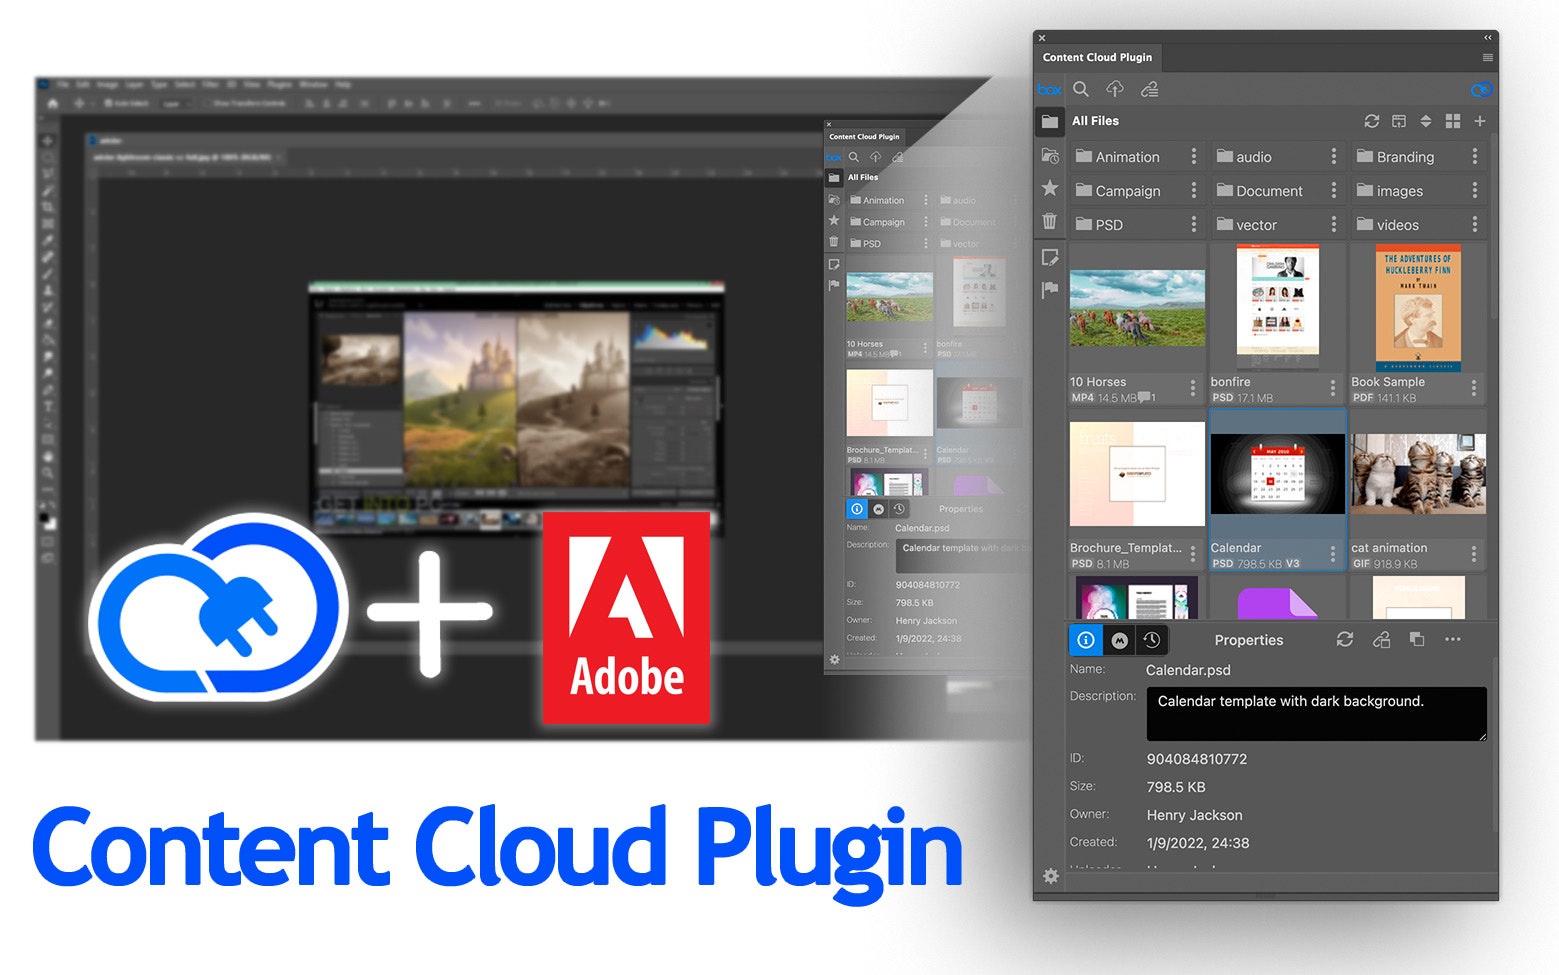Open favorites via the star sidebar icon

1049,188
